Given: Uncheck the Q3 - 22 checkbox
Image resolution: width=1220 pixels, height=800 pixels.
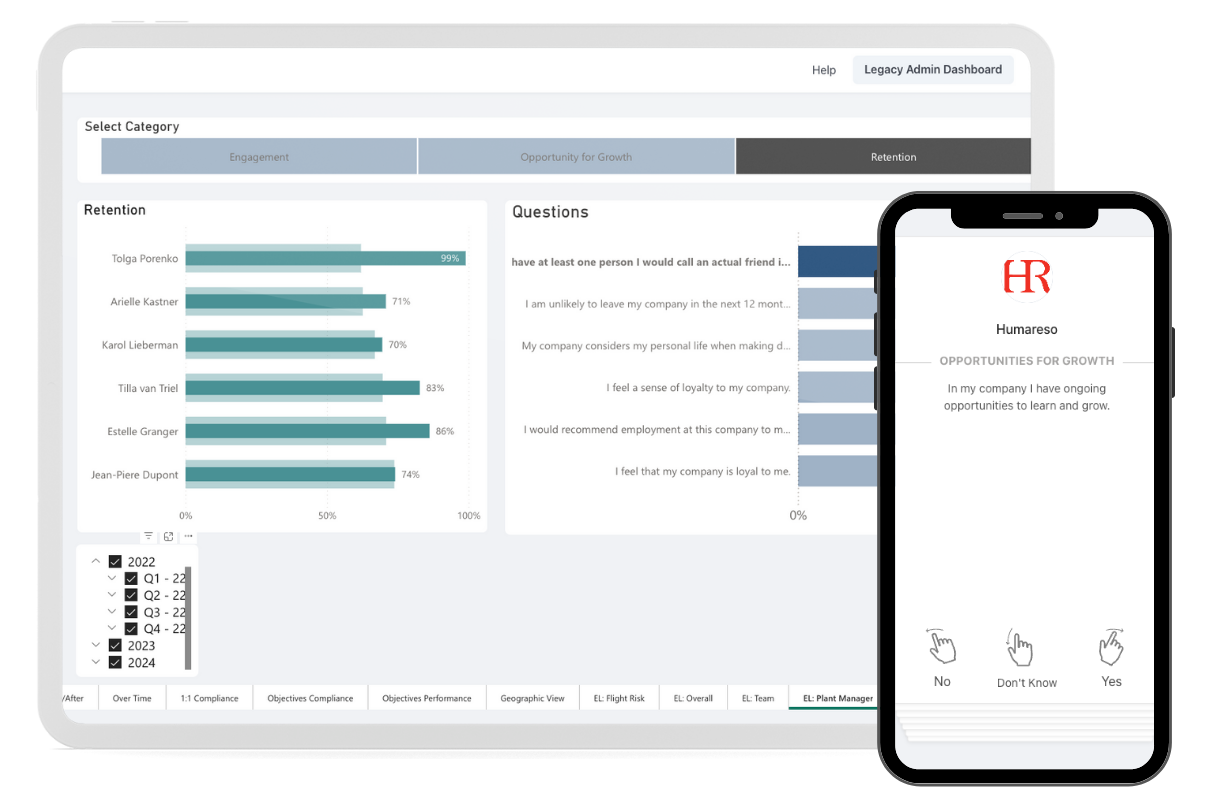Looking at the screenshot, I should coord(131,612).
